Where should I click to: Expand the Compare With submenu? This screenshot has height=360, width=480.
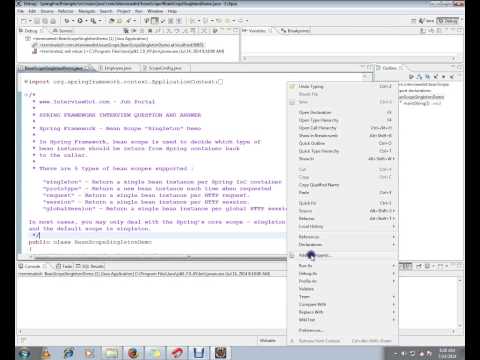(x=343, y=304)
